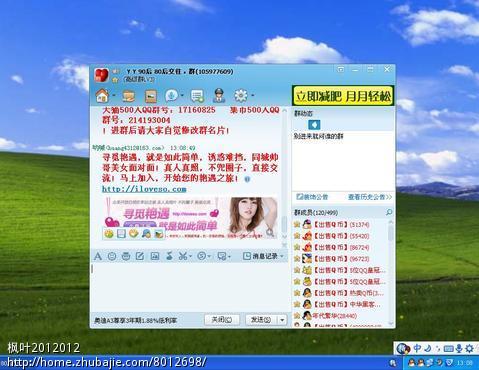Search group members with the magnifier
The image size is (479, 370).
click(x=389, y=212)
